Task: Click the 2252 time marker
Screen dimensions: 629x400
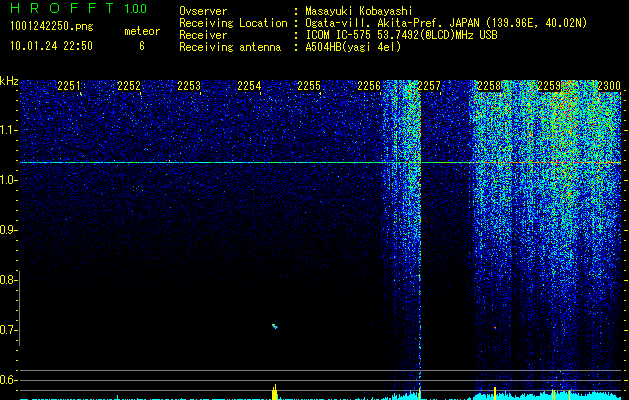Action: (129, 86)
